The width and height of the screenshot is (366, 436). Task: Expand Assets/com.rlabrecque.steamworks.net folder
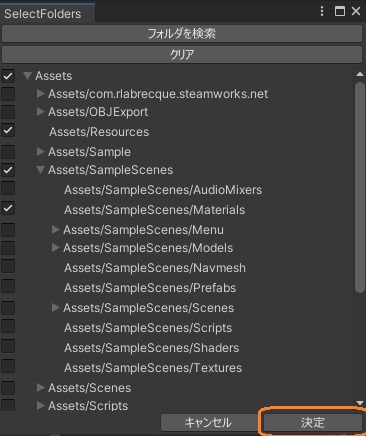coord(40,94)
